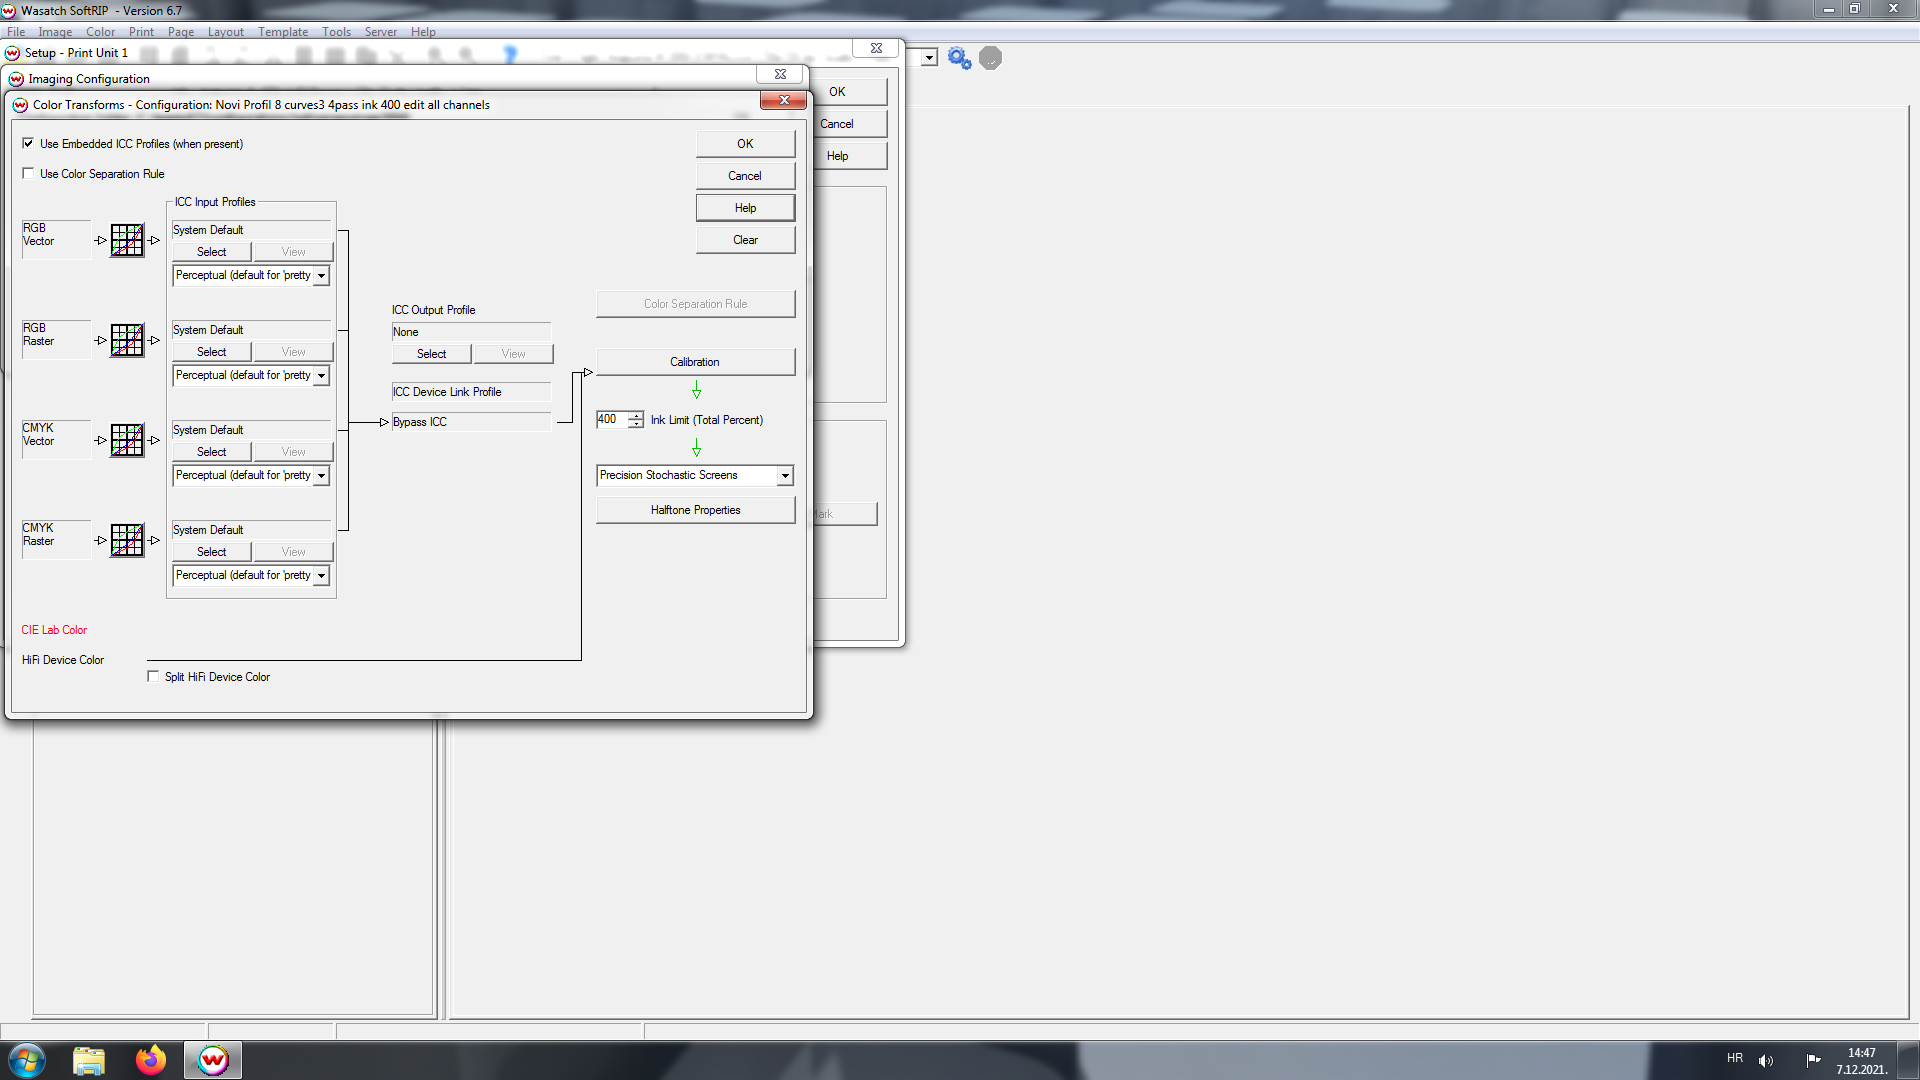
Task: Enable Use Color Separation Rule checkbox
Action: (x=28, y=173)
